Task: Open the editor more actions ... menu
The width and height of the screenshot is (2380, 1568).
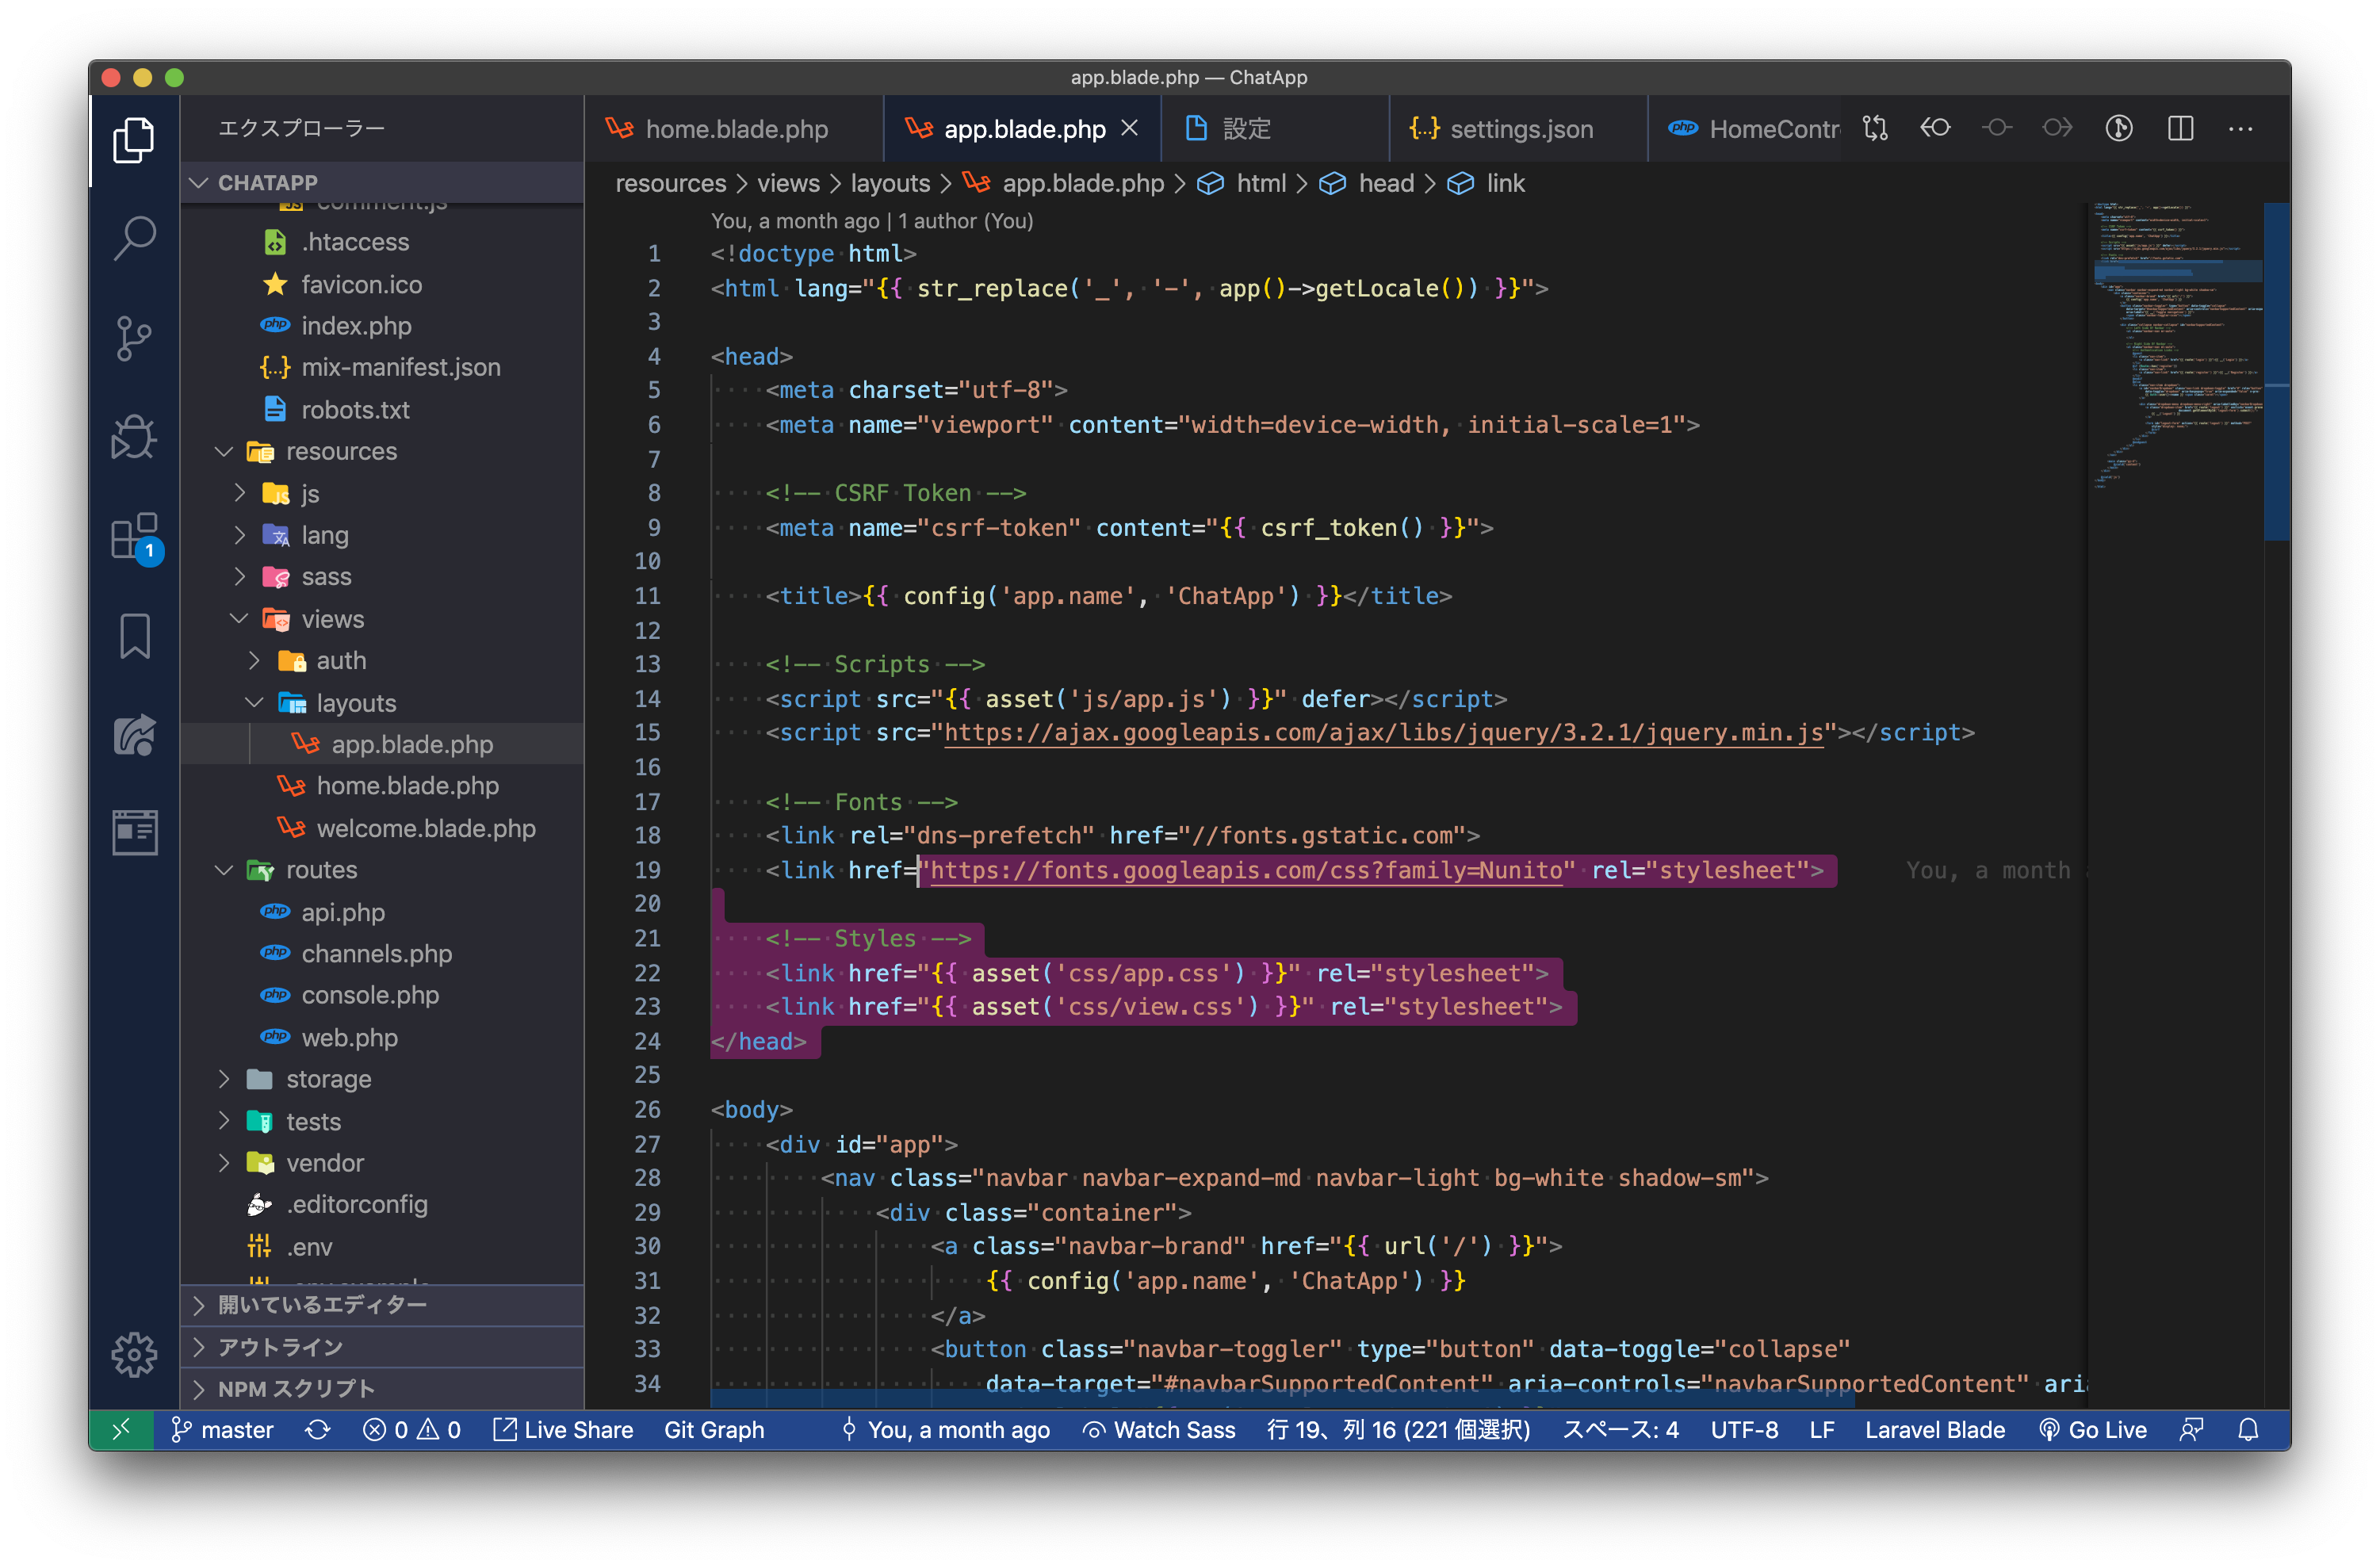Action: pyautogui.click(x=2240, y=128)
